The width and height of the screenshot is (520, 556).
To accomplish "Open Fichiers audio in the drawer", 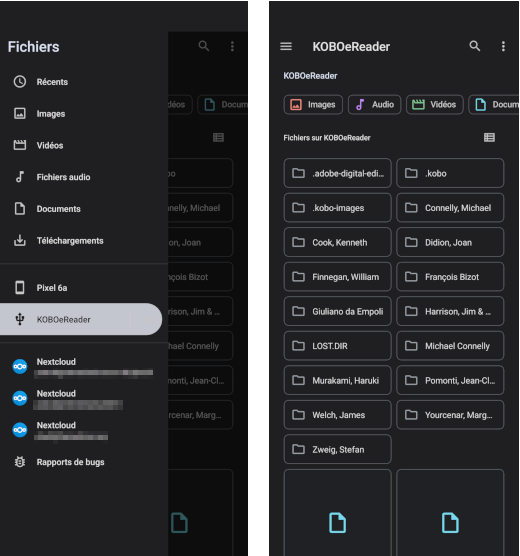I will point(84,177).
